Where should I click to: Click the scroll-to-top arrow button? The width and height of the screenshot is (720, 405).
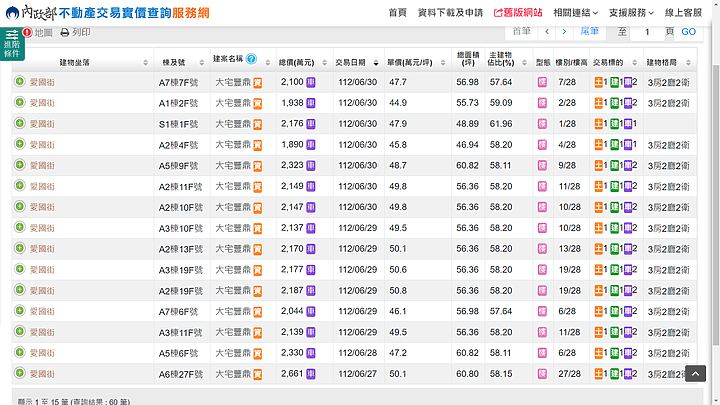pos(695,373)
